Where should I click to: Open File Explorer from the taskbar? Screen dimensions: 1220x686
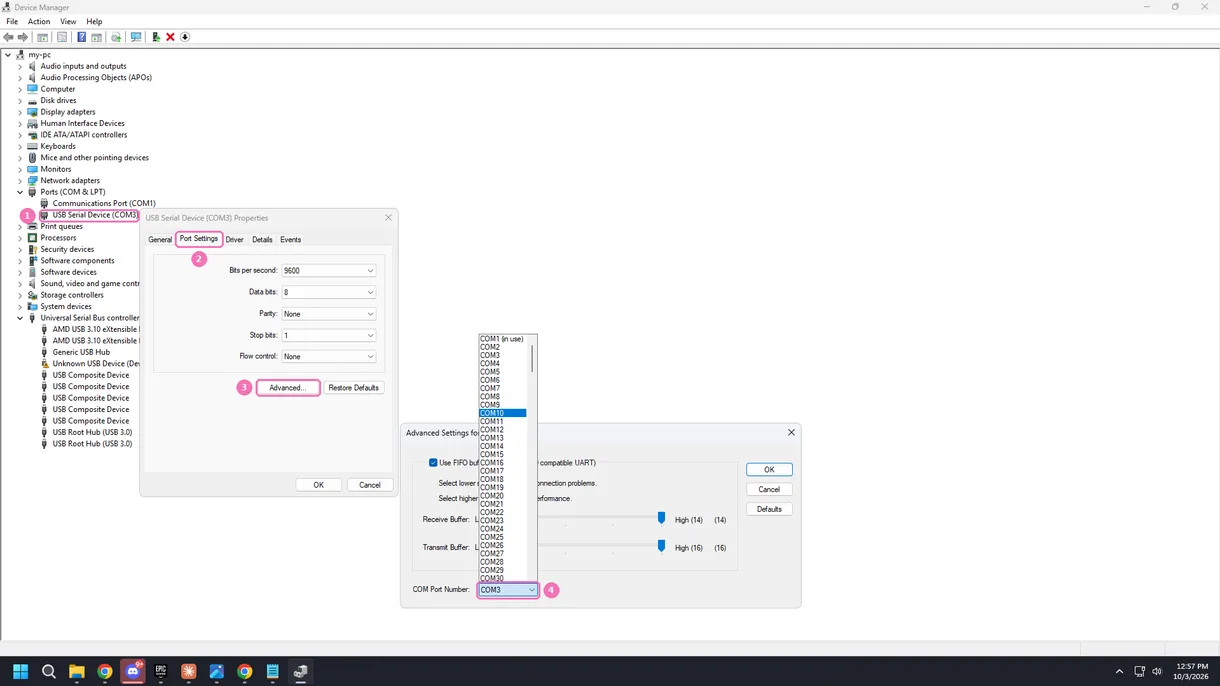point(76,672)
